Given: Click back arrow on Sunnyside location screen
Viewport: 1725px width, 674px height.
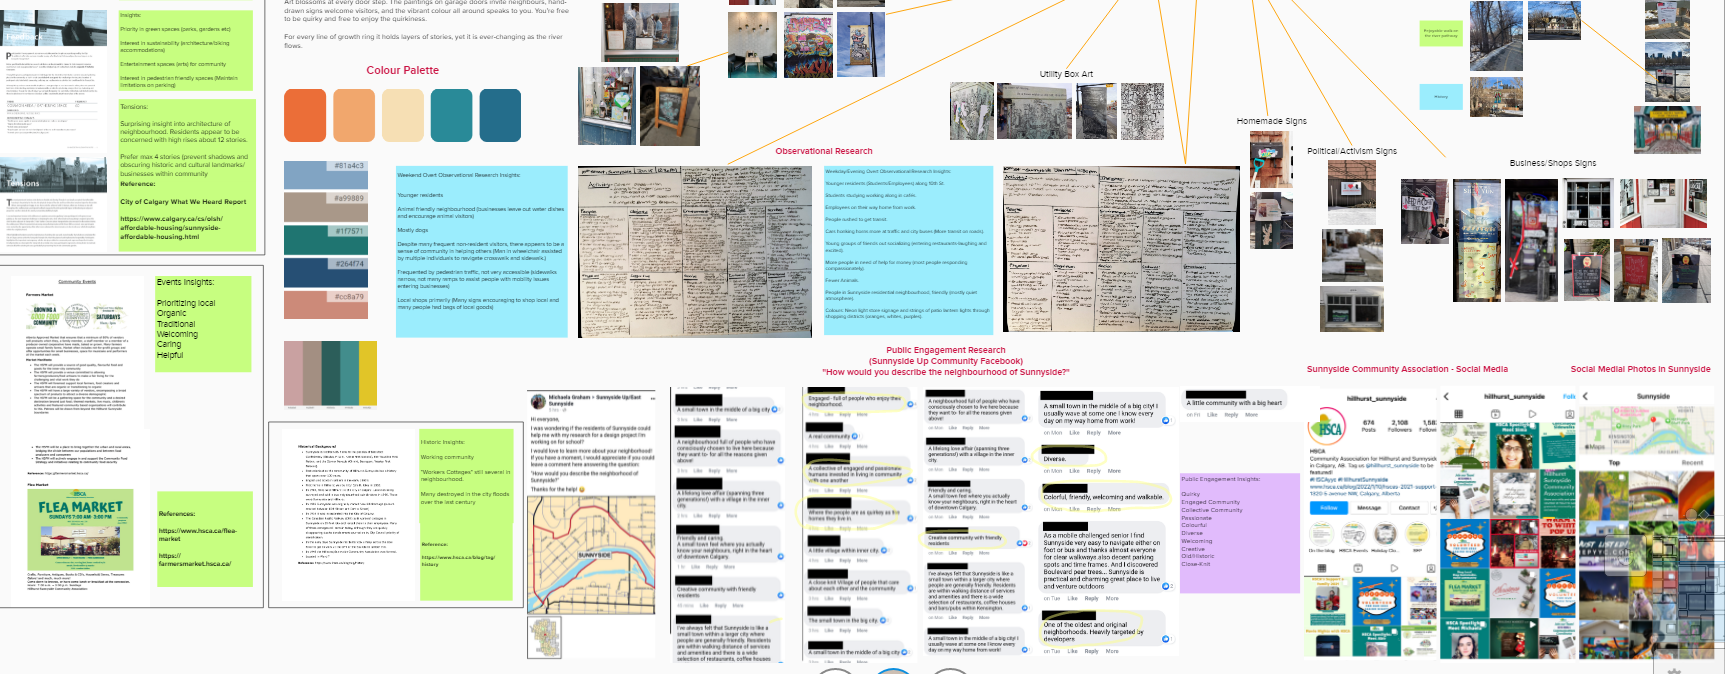Looking at the screenshot, I should click(x=1585, y=396).
